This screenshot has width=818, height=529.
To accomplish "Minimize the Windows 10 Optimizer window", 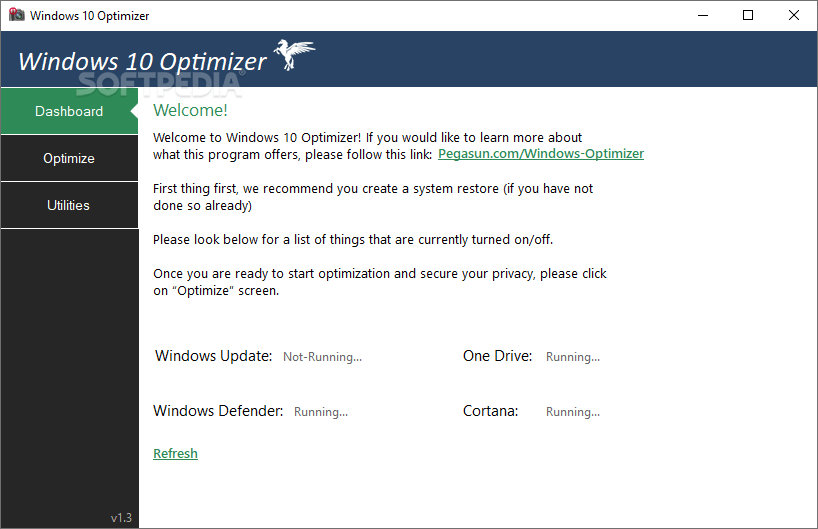I will point(703,15).
